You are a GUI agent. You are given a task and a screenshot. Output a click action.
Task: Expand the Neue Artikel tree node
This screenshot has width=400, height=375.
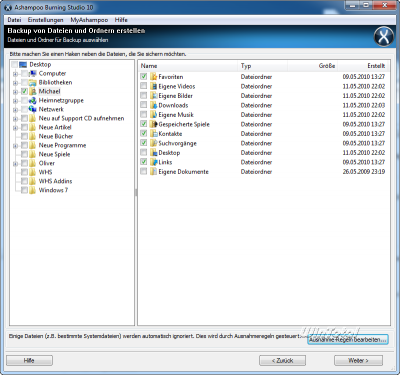(x=15, y=128)
